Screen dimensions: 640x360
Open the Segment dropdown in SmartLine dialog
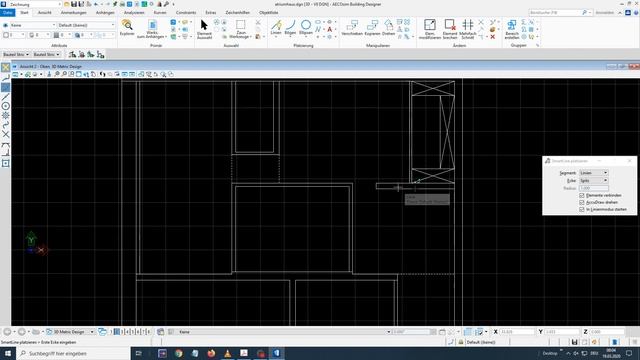point(593,173)
